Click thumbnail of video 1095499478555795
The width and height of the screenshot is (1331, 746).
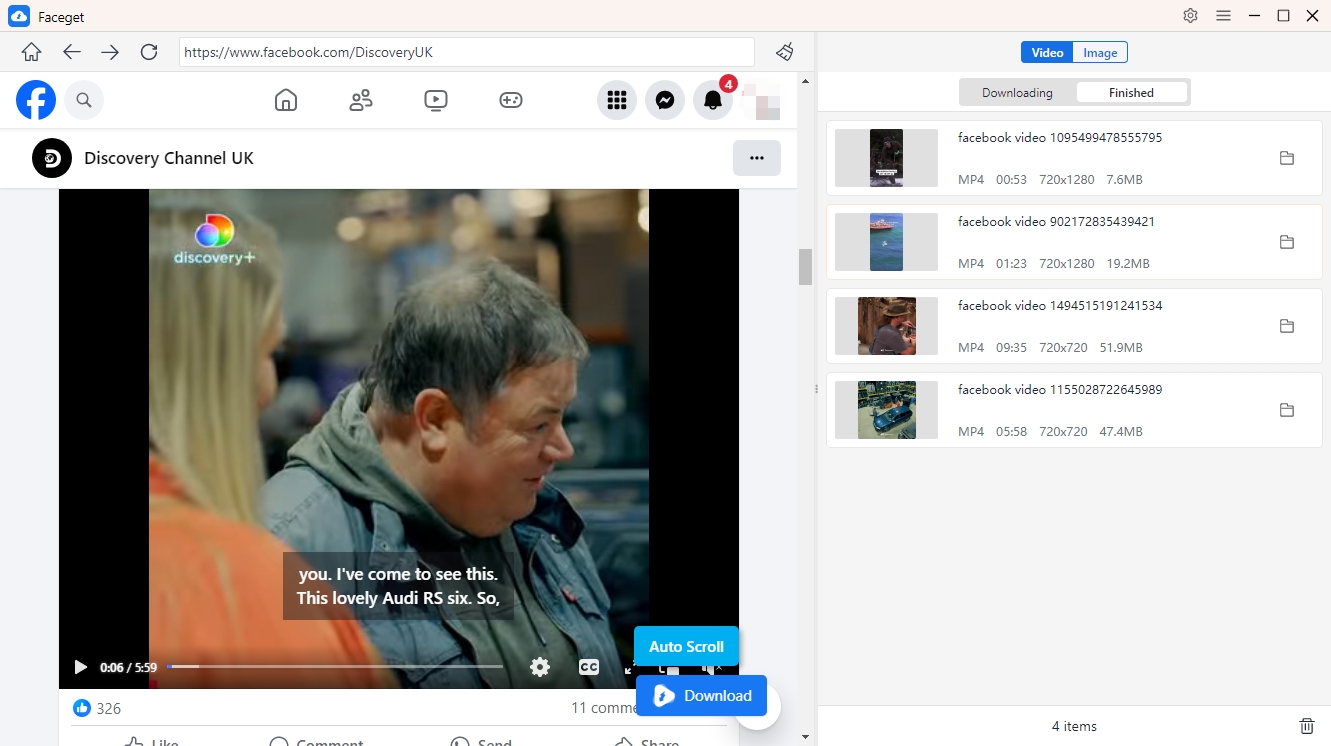[x=886, y=158]
